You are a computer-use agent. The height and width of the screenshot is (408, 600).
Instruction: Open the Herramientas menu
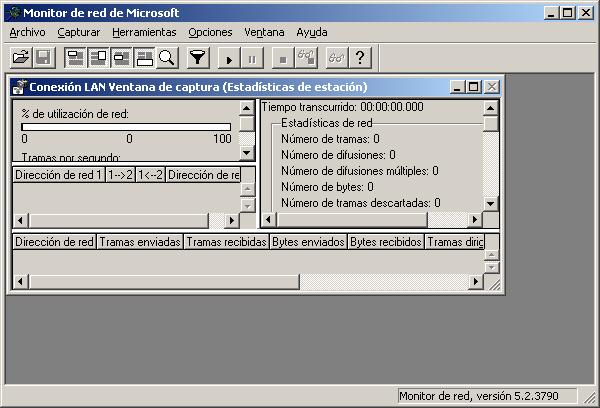point(144,32)
